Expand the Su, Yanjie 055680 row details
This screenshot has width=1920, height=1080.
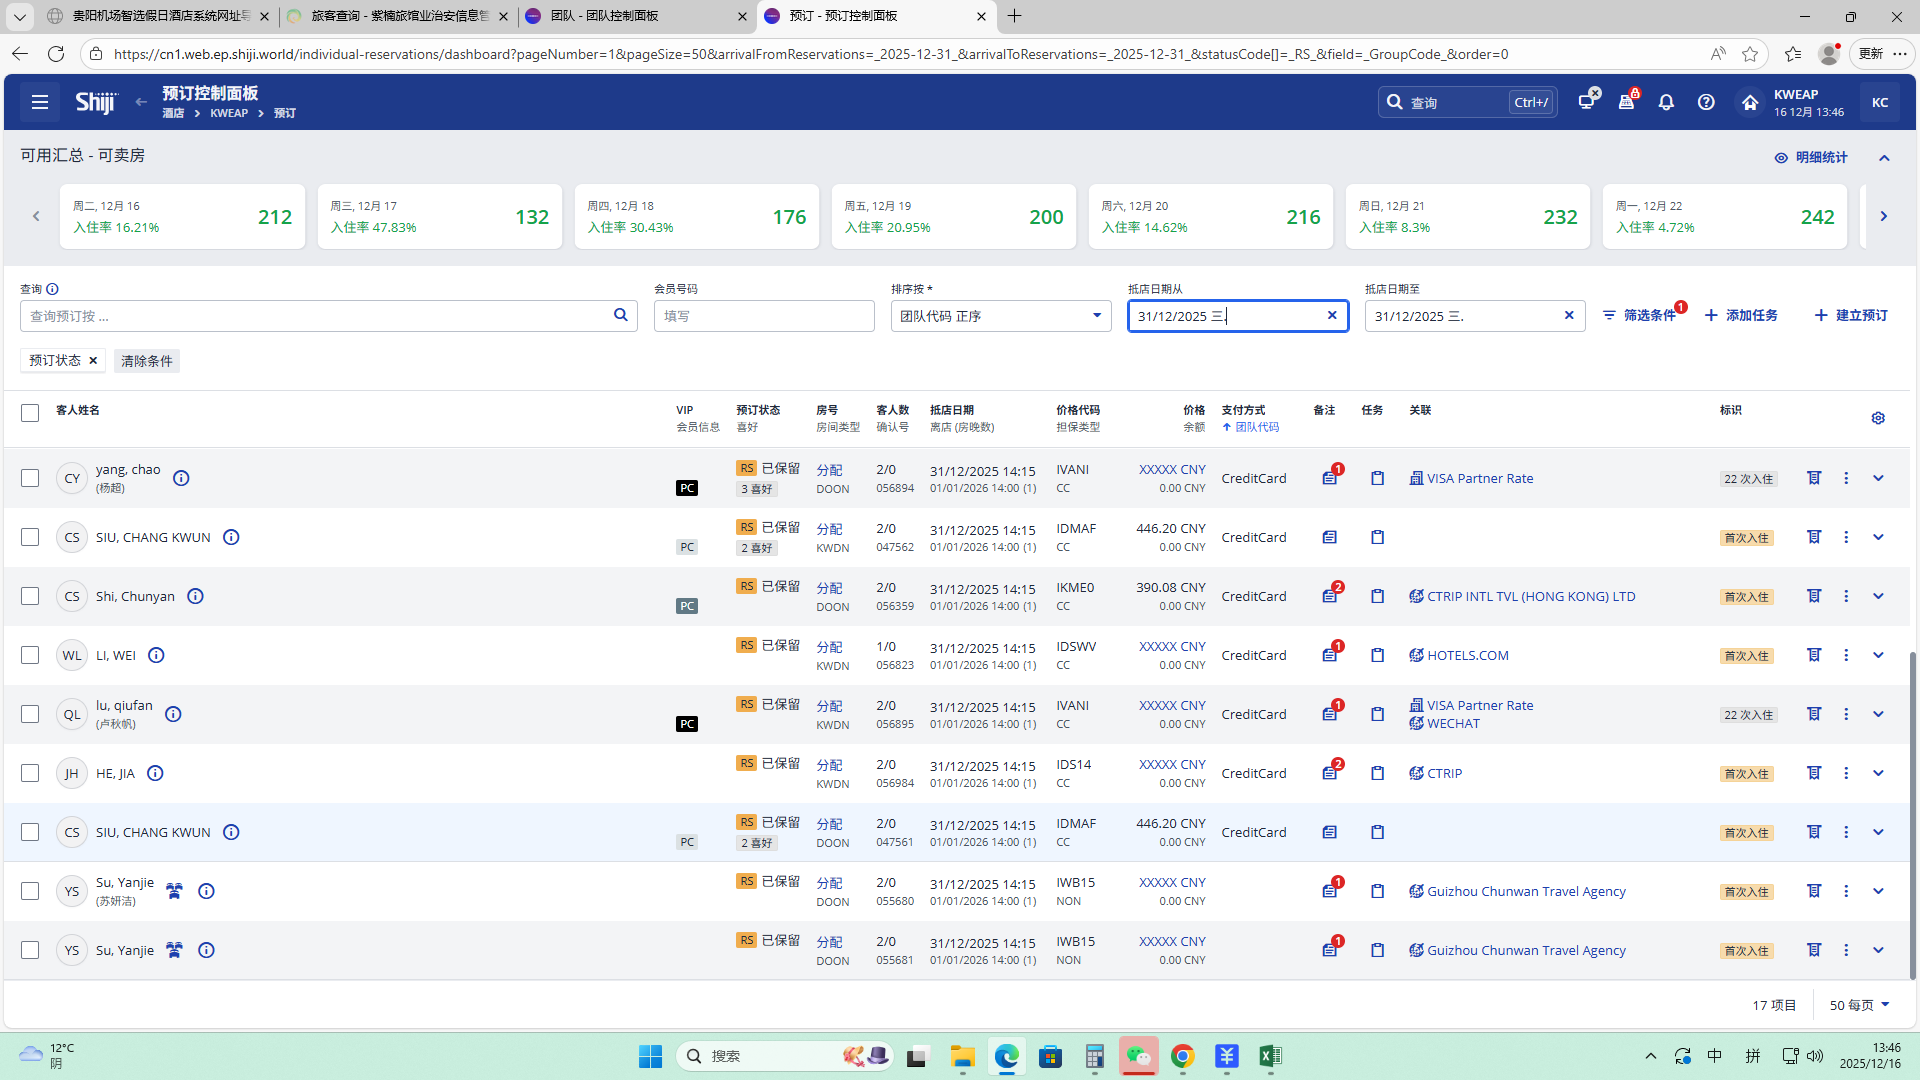pos(1878,891)
